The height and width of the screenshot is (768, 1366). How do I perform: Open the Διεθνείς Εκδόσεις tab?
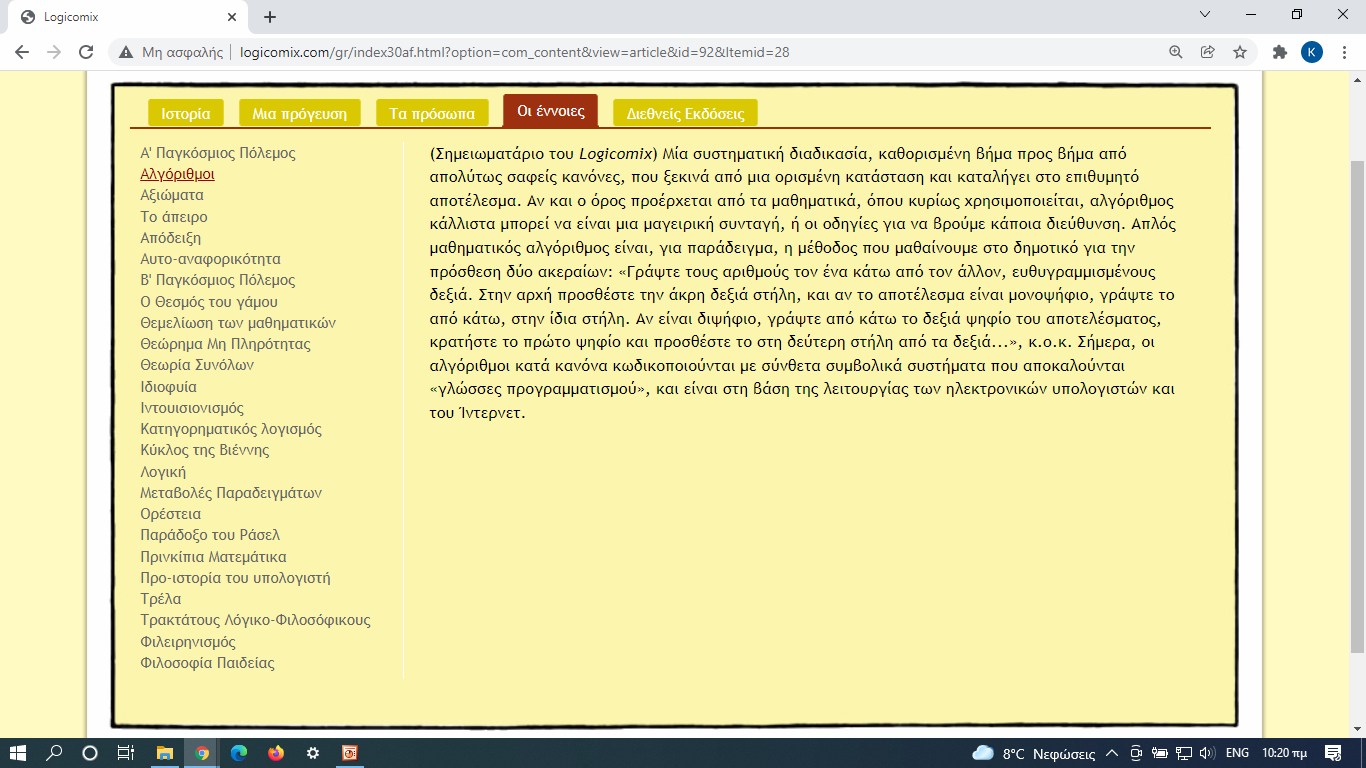pyautogui.click(x=685, y=113)
